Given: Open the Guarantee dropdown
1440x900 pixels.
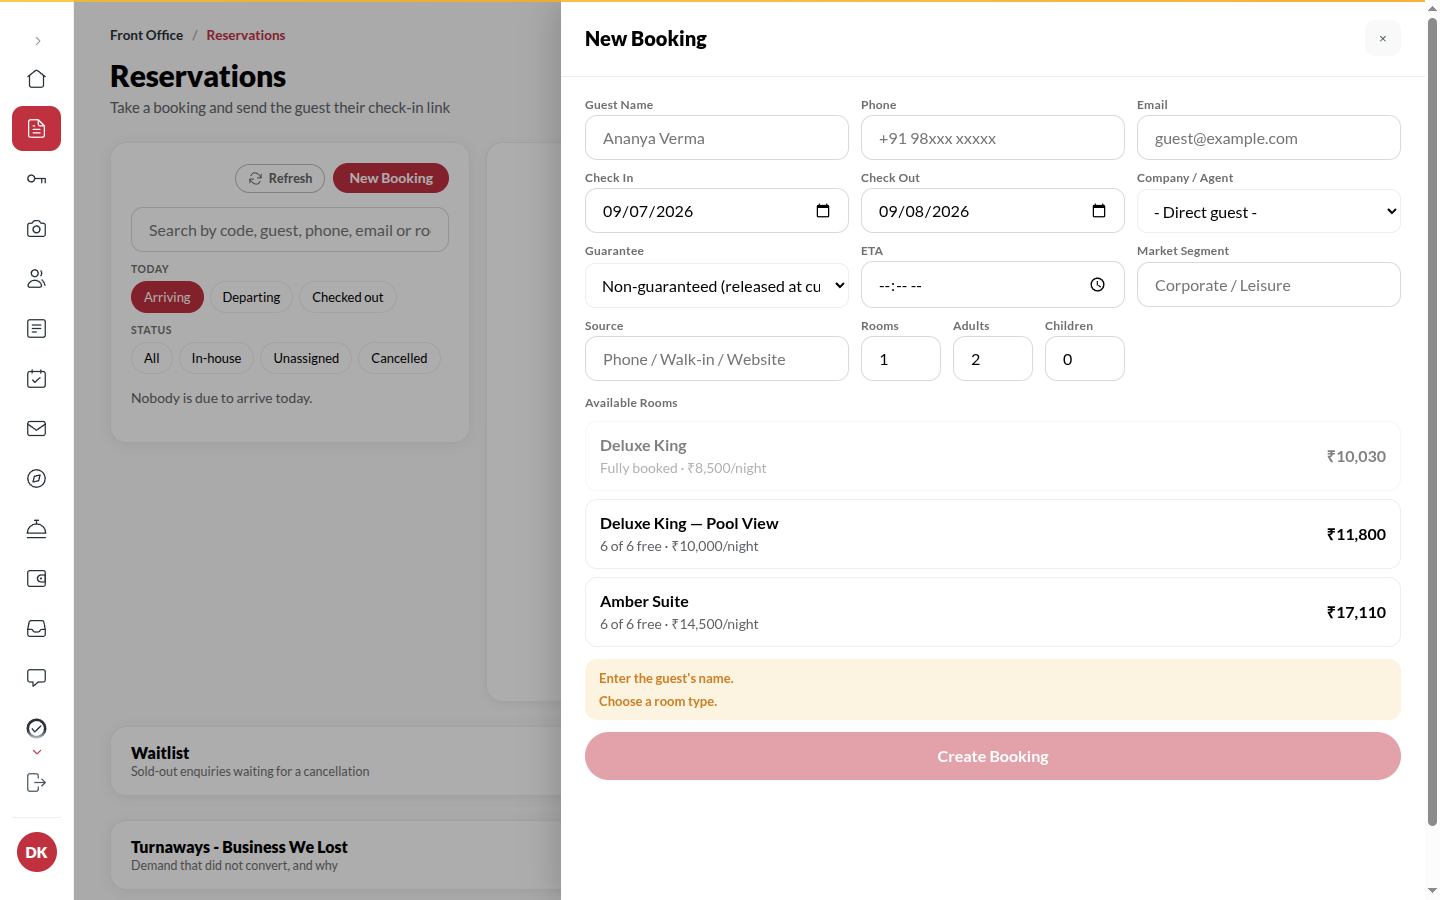Looking at the screenshot, I should [717, 285].
